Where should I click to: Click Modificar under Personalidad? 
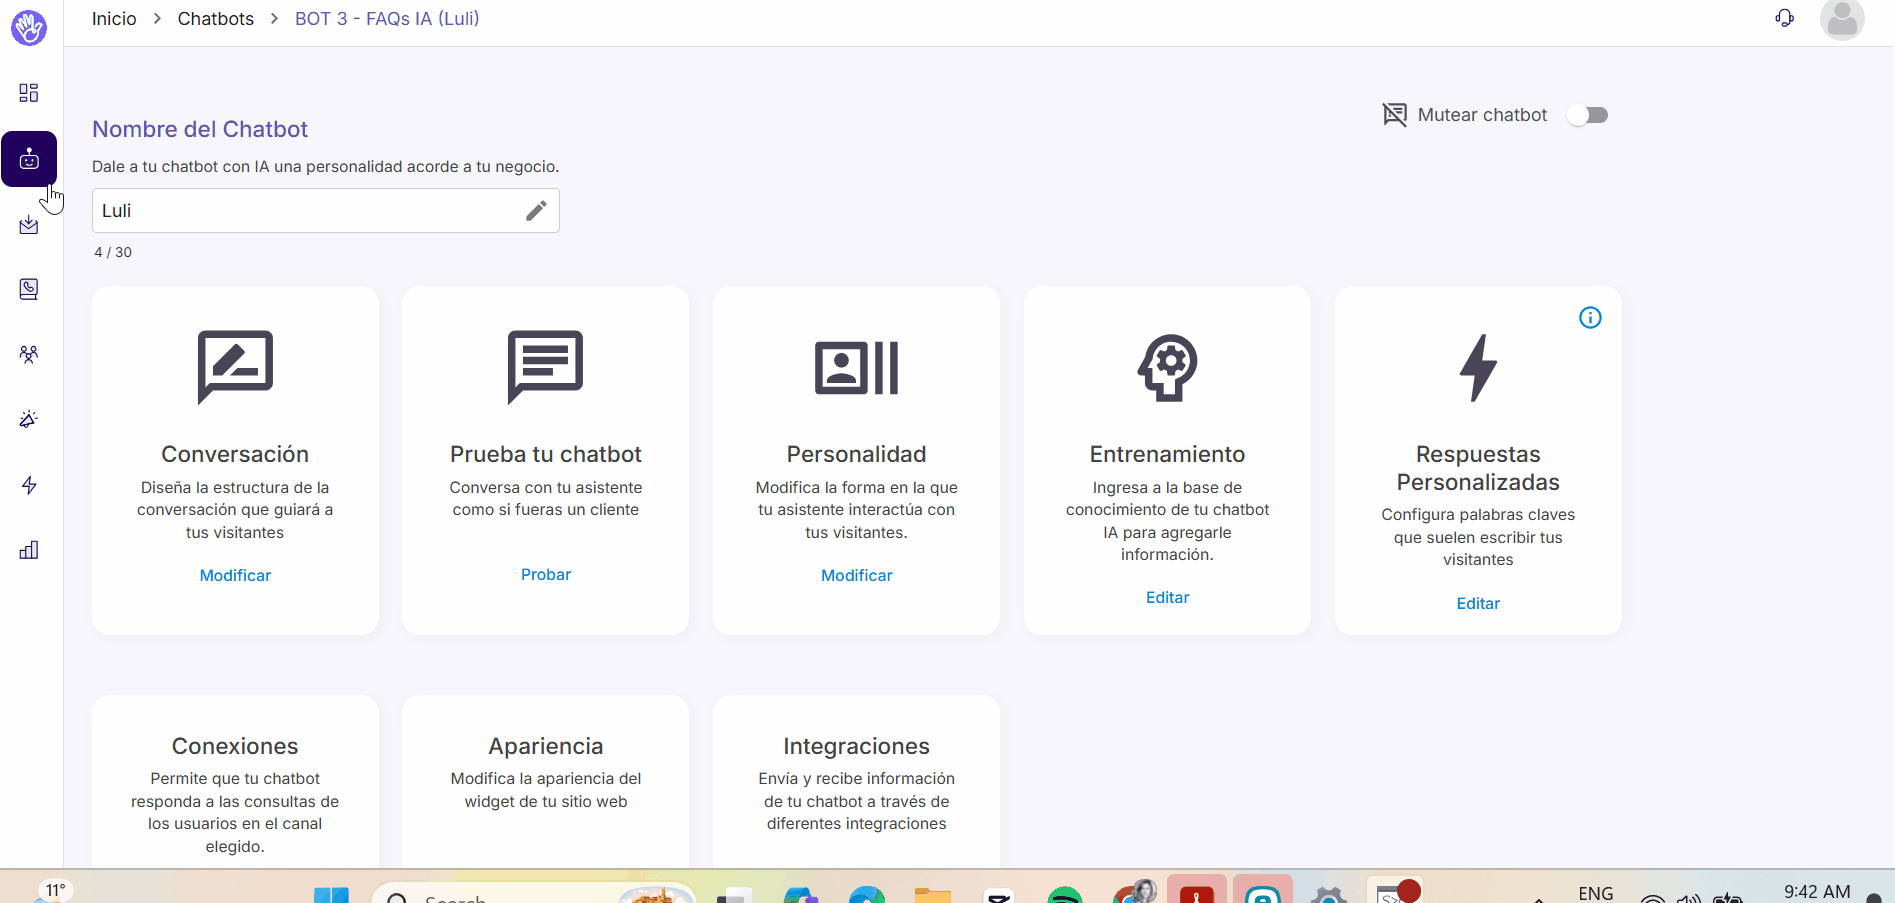point(857,575)
